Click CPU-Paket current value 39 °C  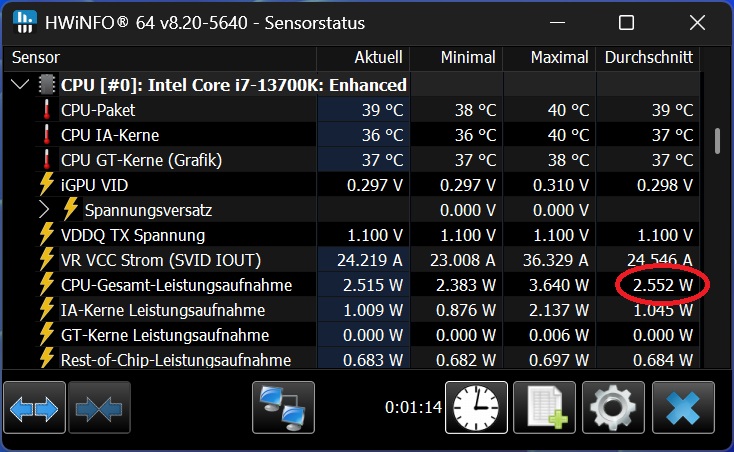382,110
